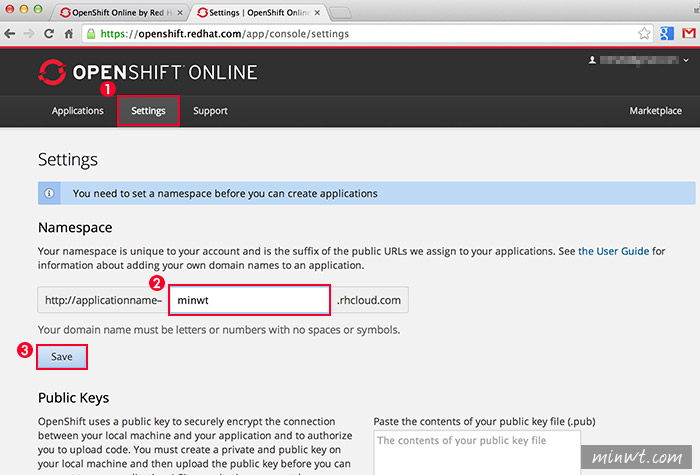Click the blurred account username

point(639,60)
